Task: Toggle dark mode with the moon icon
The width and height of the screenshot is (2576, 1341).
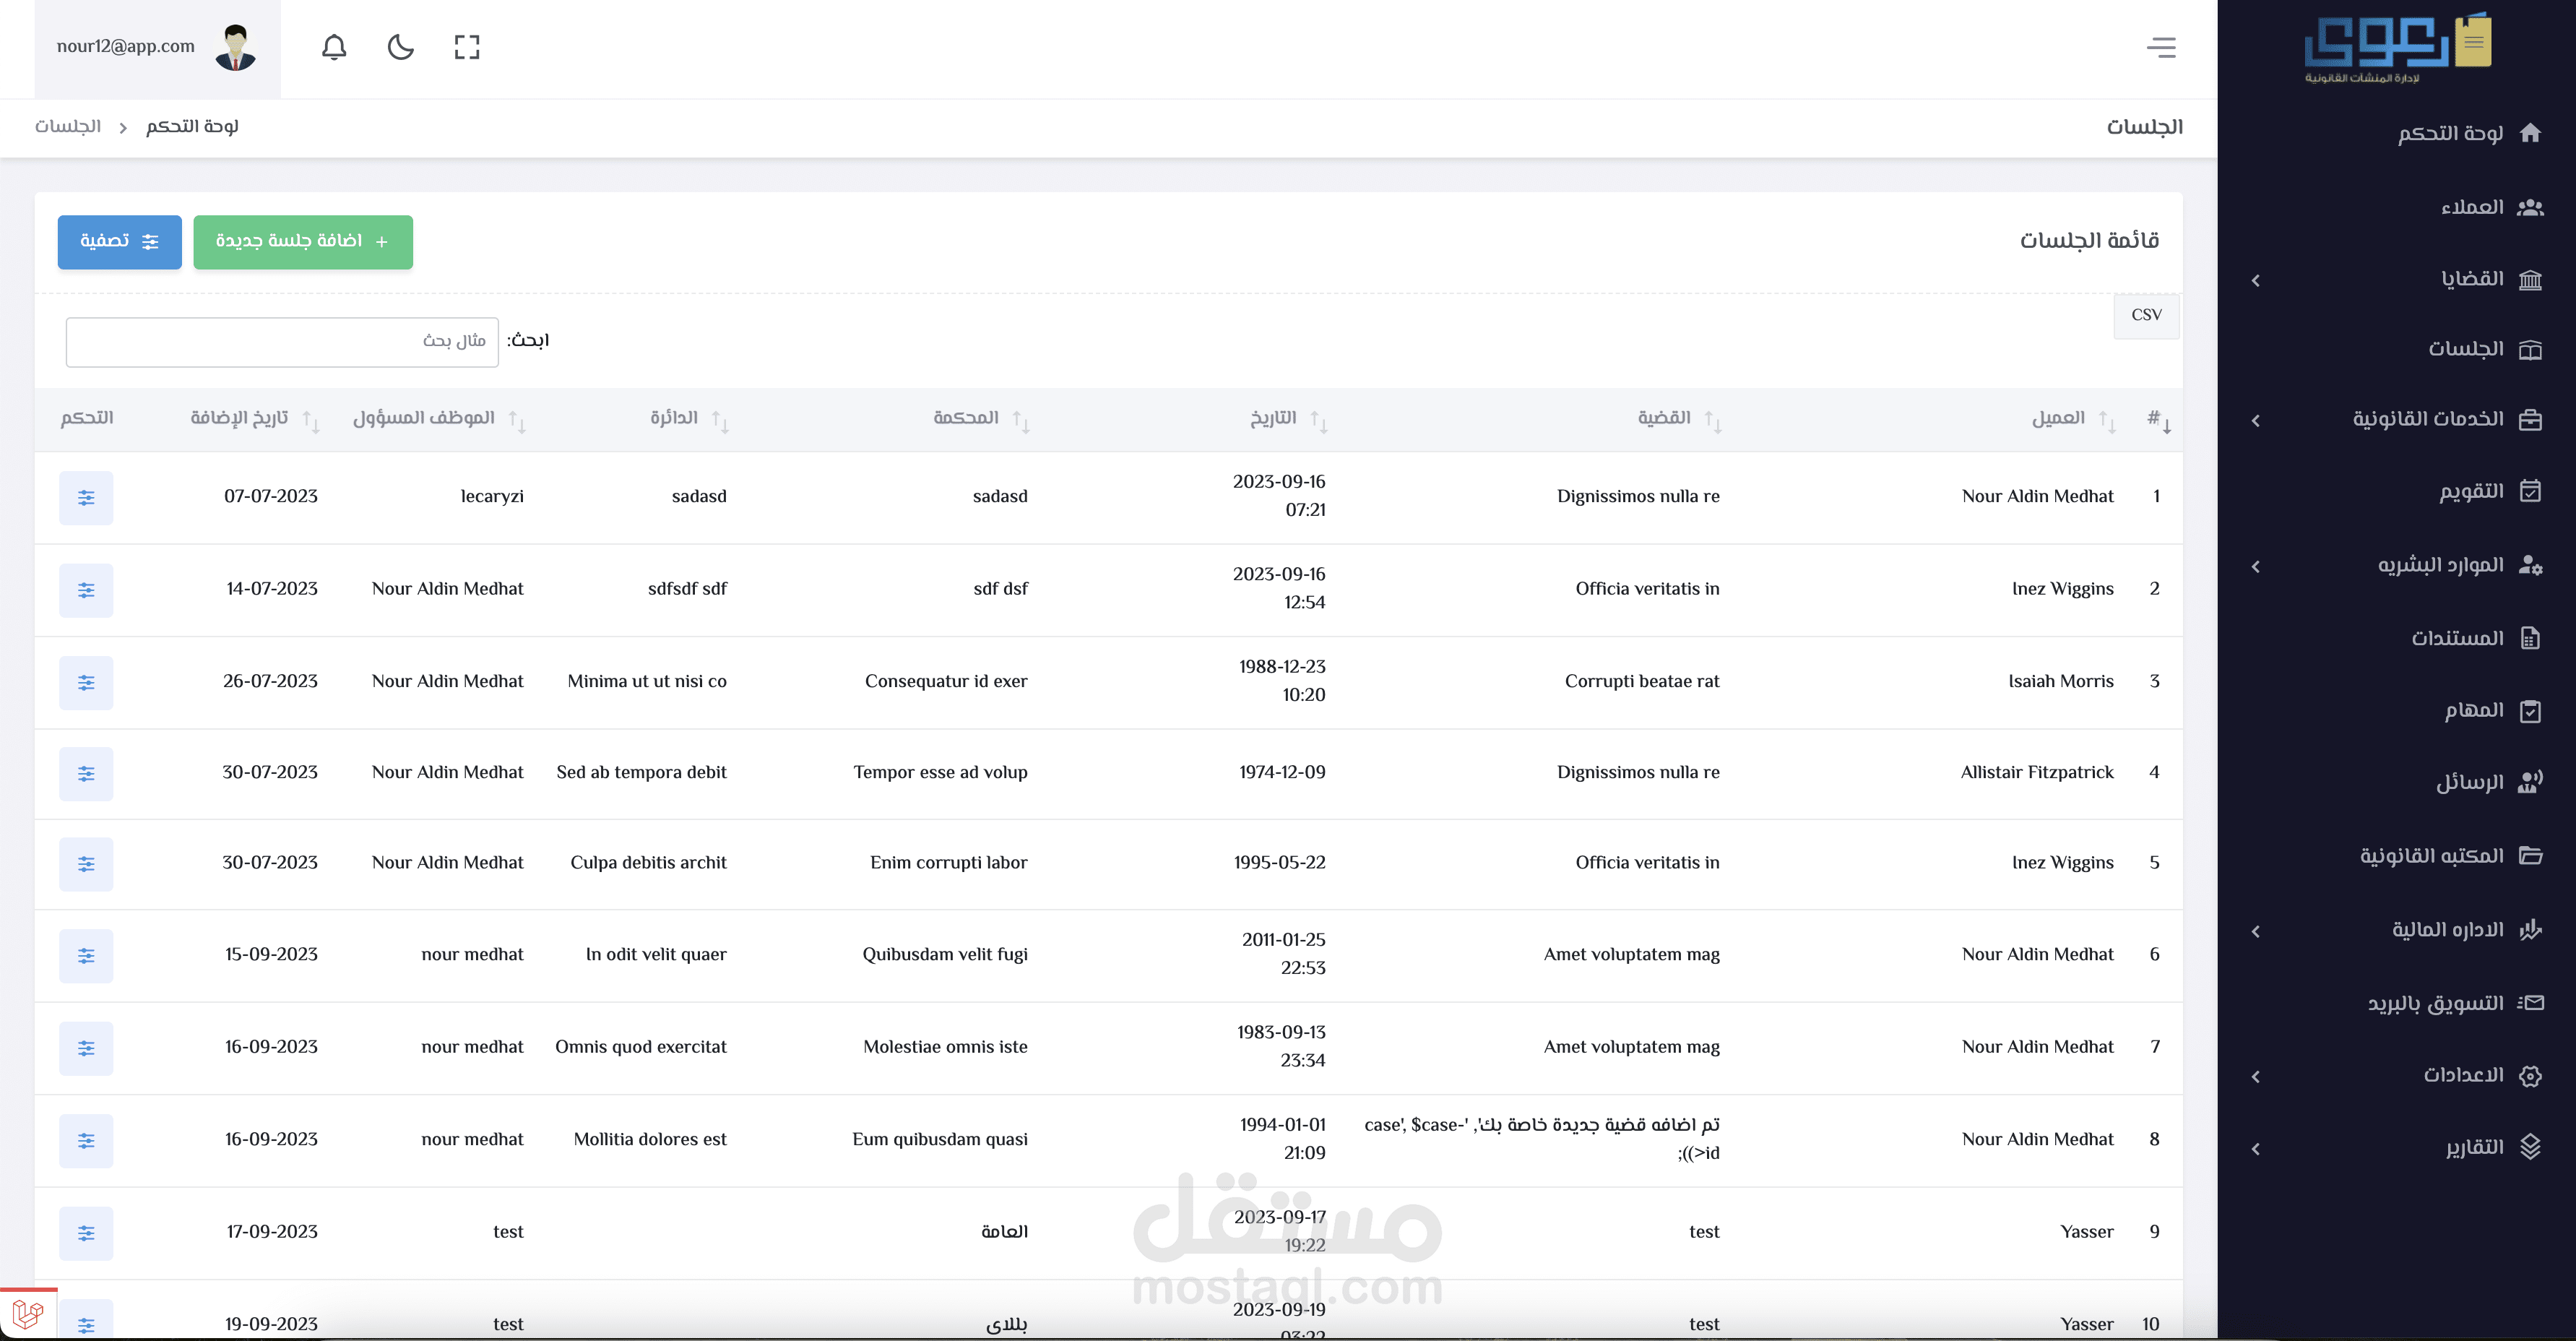Action: (400, 47)
